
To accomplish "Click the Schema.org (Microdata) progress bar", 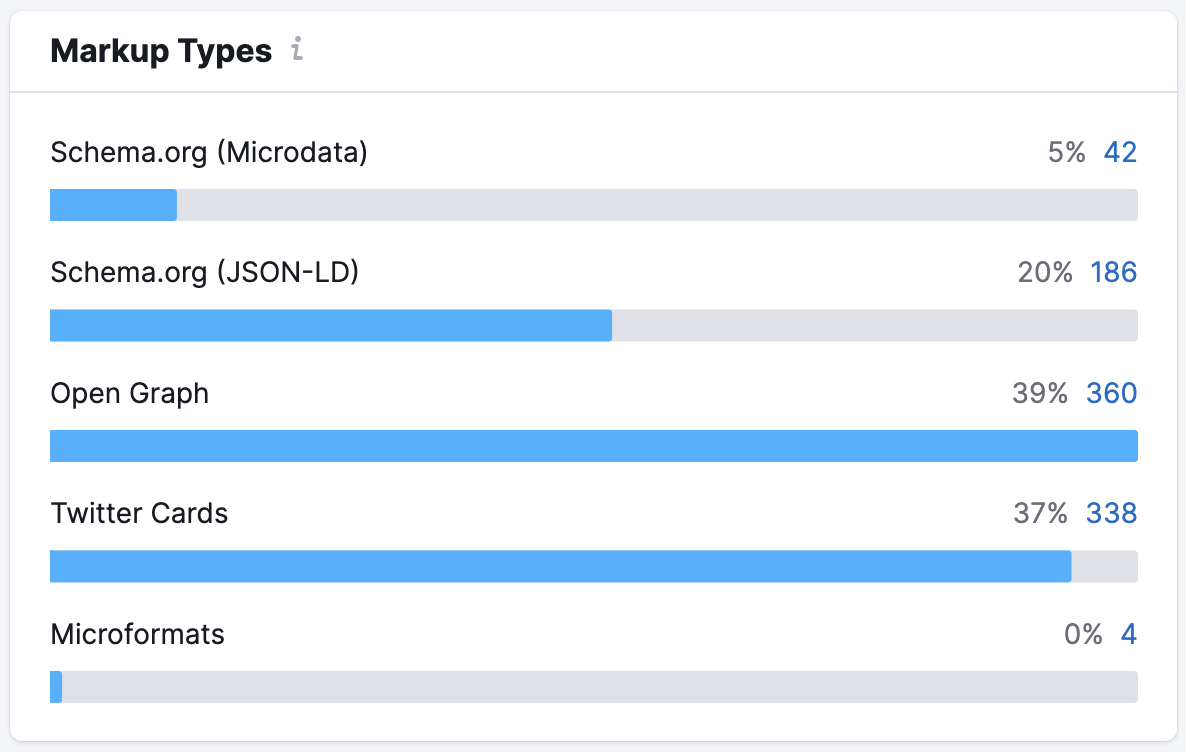I will pos(593,205).
